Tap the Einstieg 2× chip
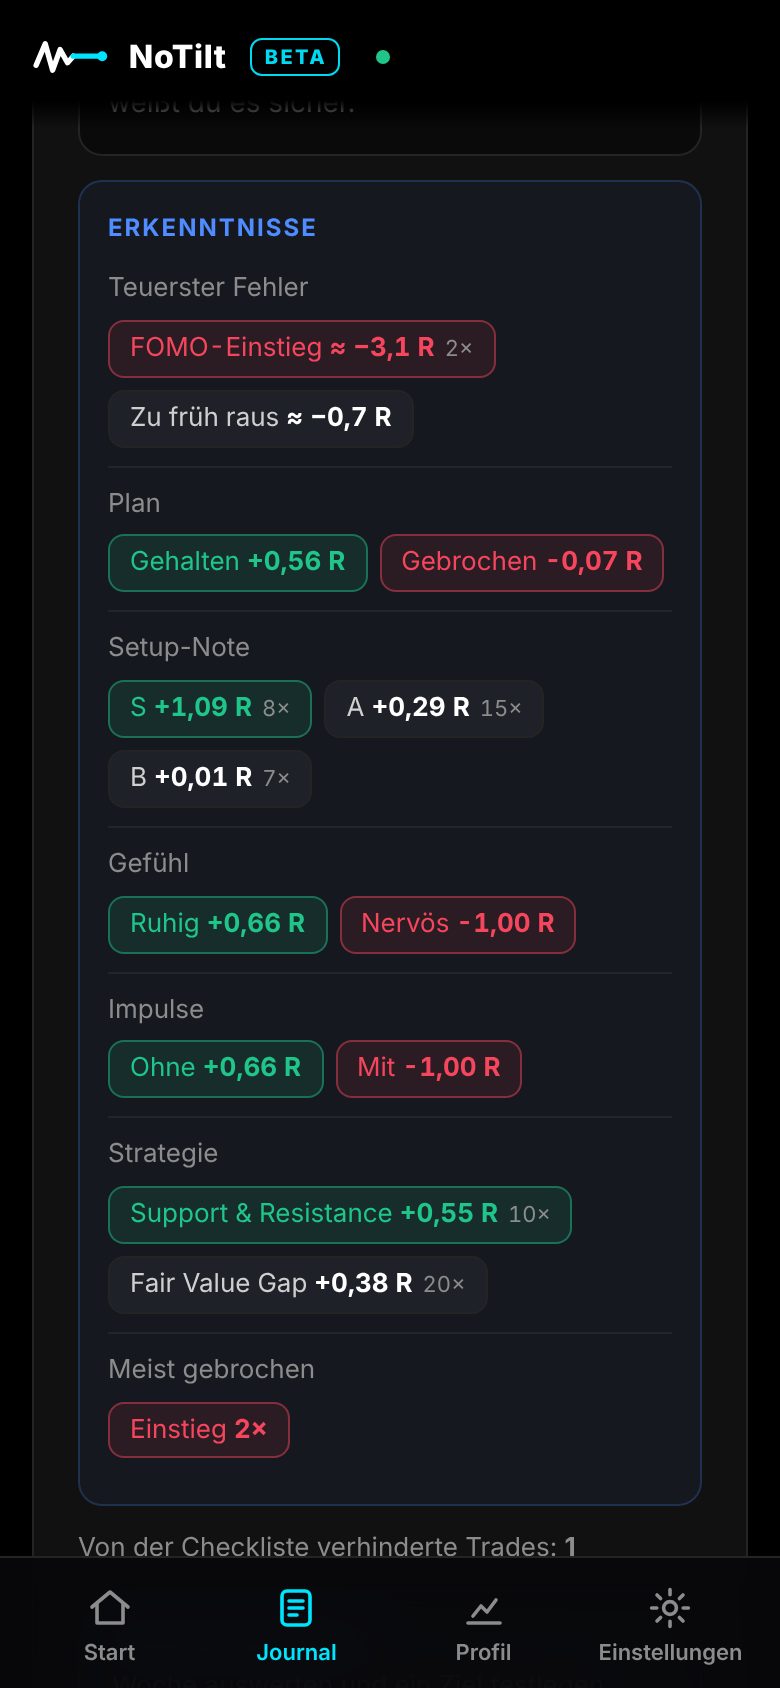This screenshot has height=1688, width=780. (x=199, y=1431)
